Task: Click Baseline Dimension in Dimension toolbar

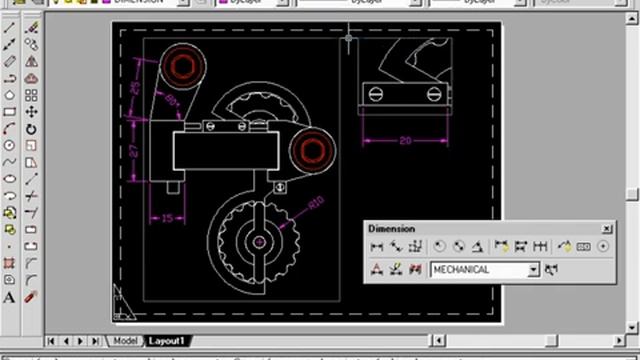Action: coord(520,247)
